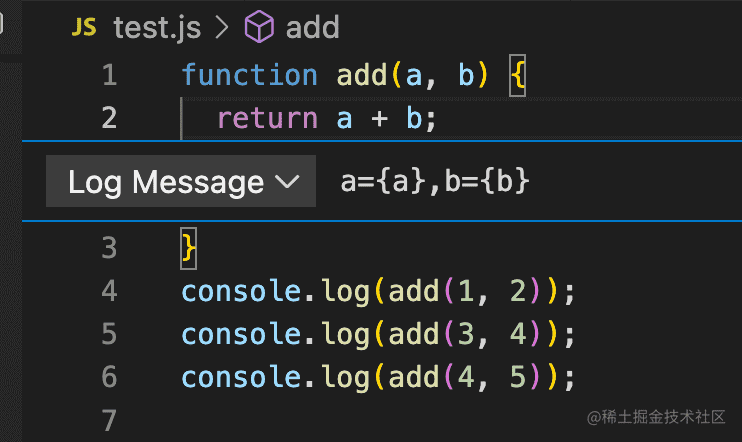Image resolution: width=742 pixels, height=442 pixels.
Task: Click line number 2 in the gutter
Action: coord(109,119)
